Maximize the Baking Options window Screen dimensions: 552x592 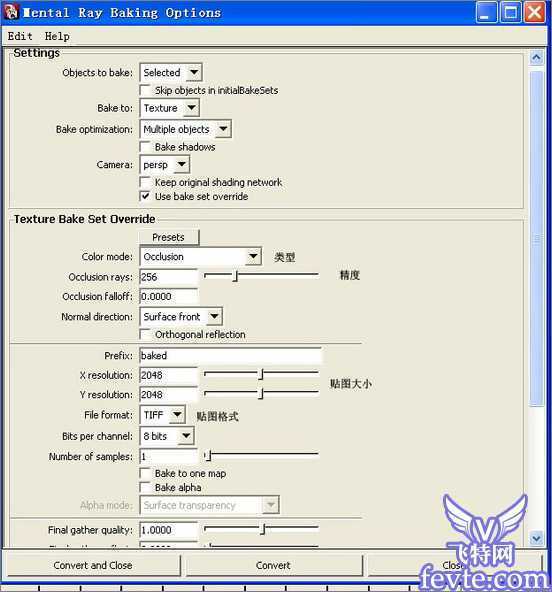click(x=510, y=12)
